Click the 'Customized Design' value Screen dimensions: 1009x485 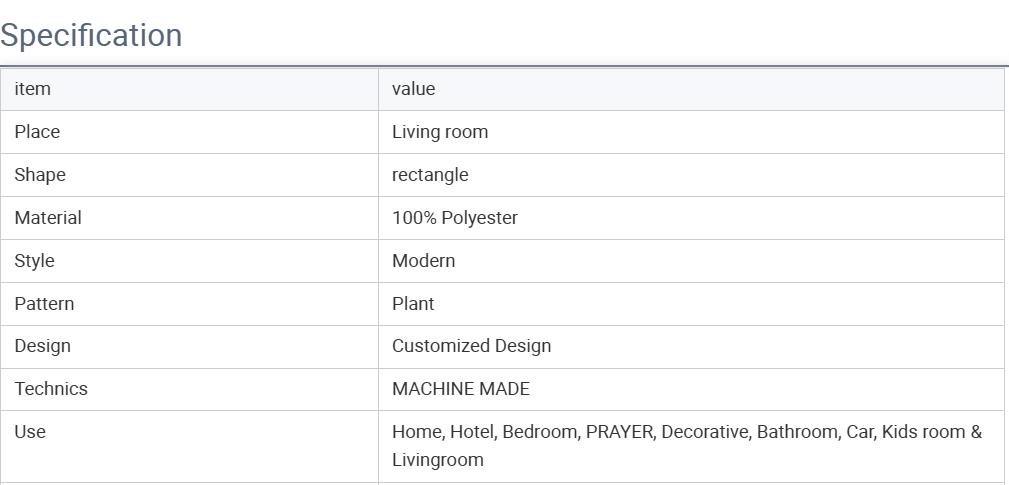coord(471,346)
